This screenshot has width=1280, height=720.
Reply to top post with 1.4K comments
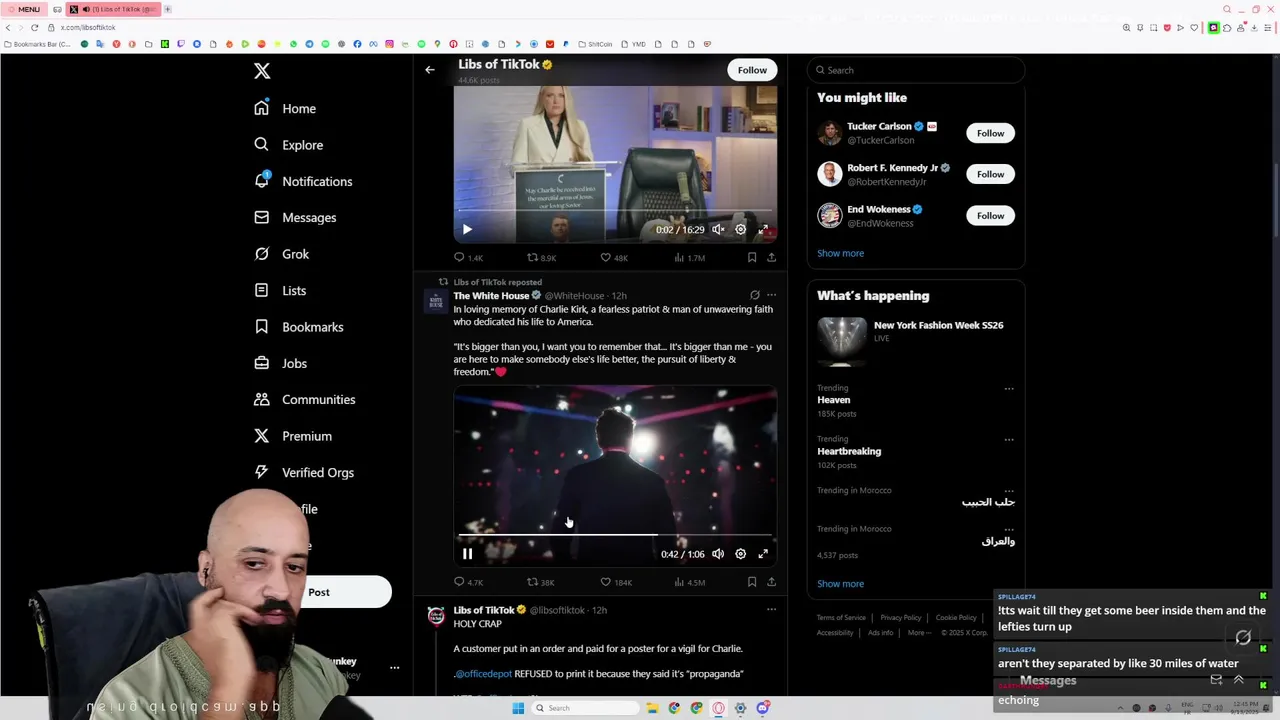point(468,257)
